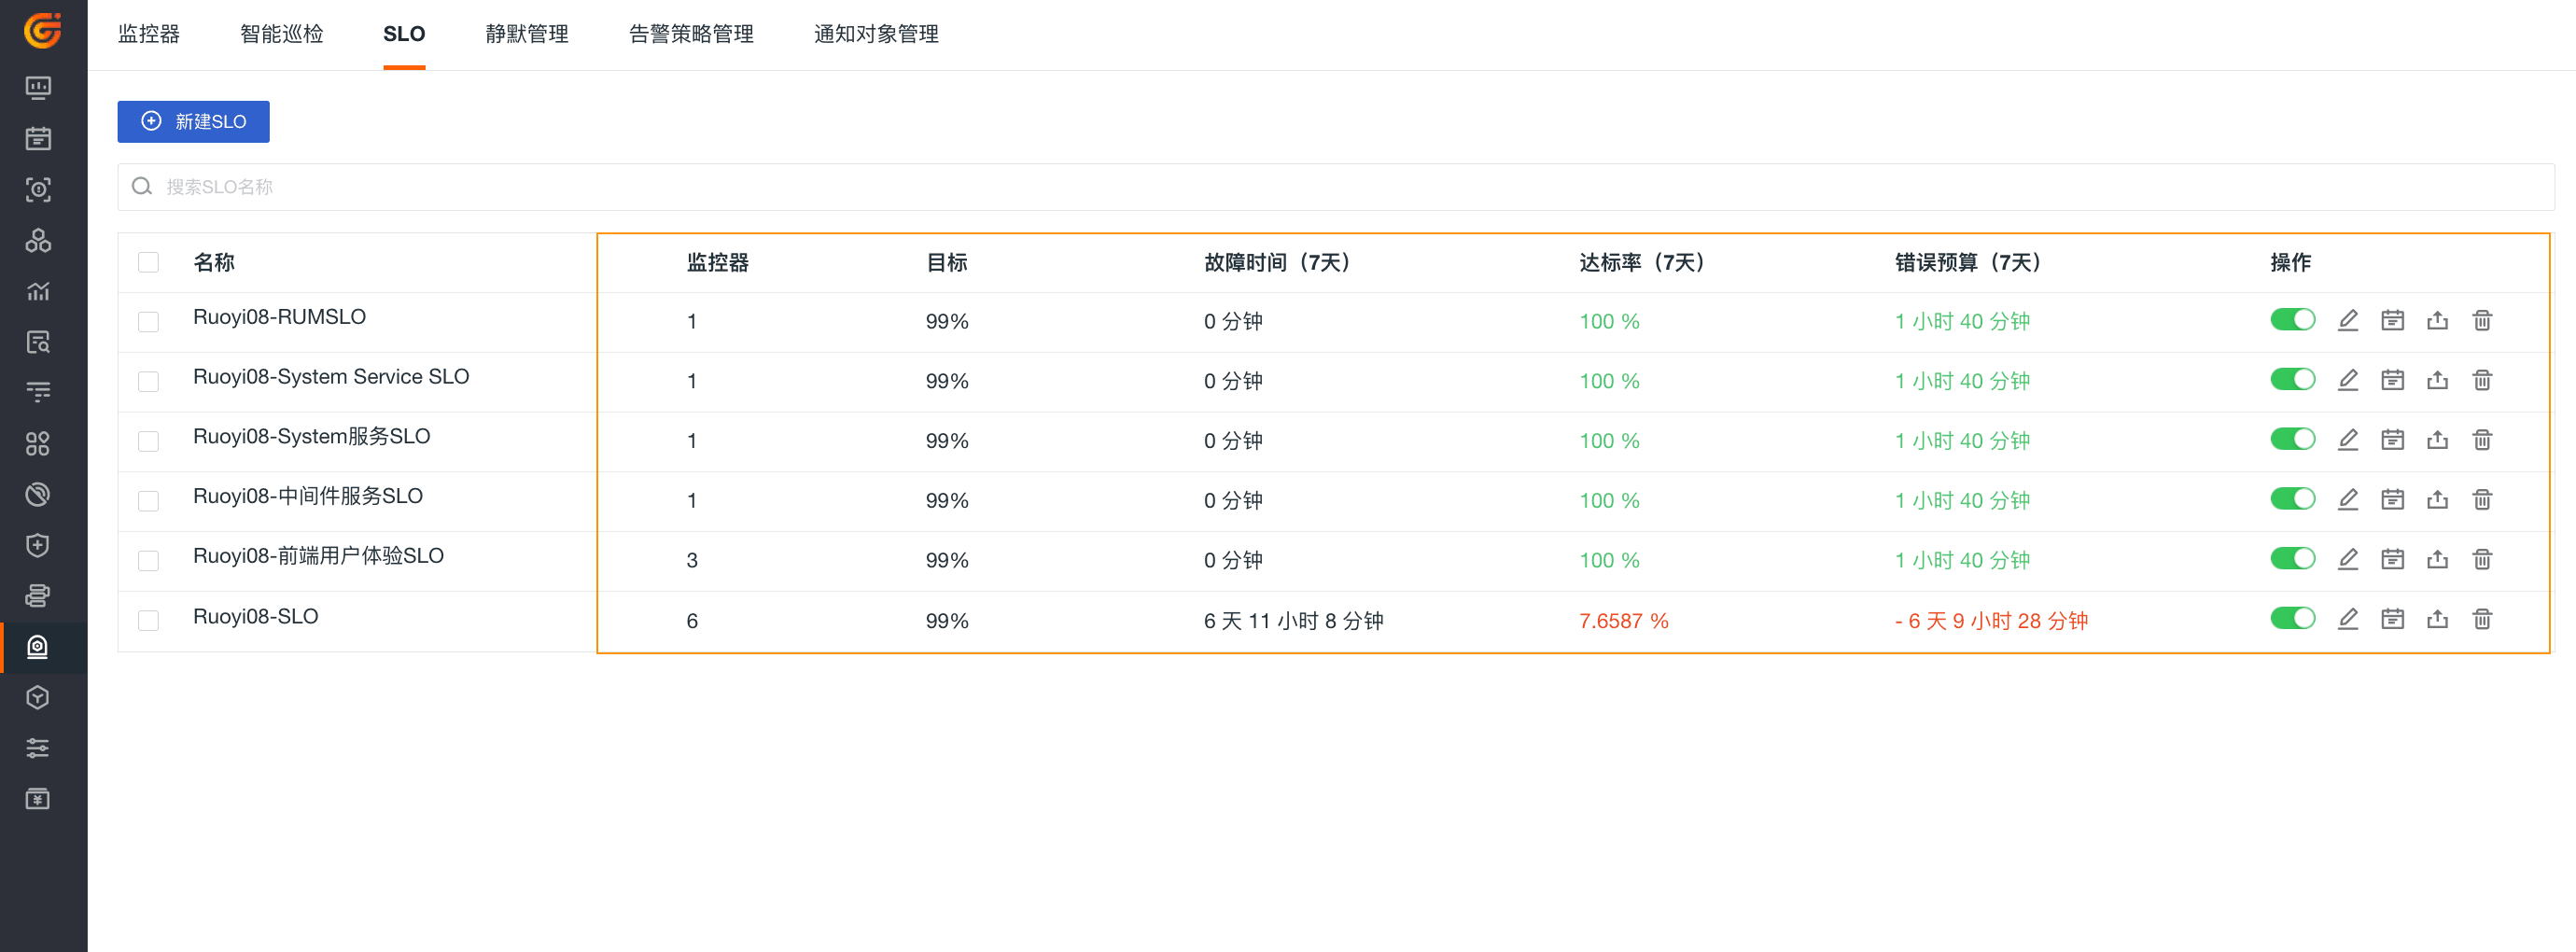This screenshot has height=952, width=2576.
Task: Open the sliders settings sidebar icon
Action: 38,748
